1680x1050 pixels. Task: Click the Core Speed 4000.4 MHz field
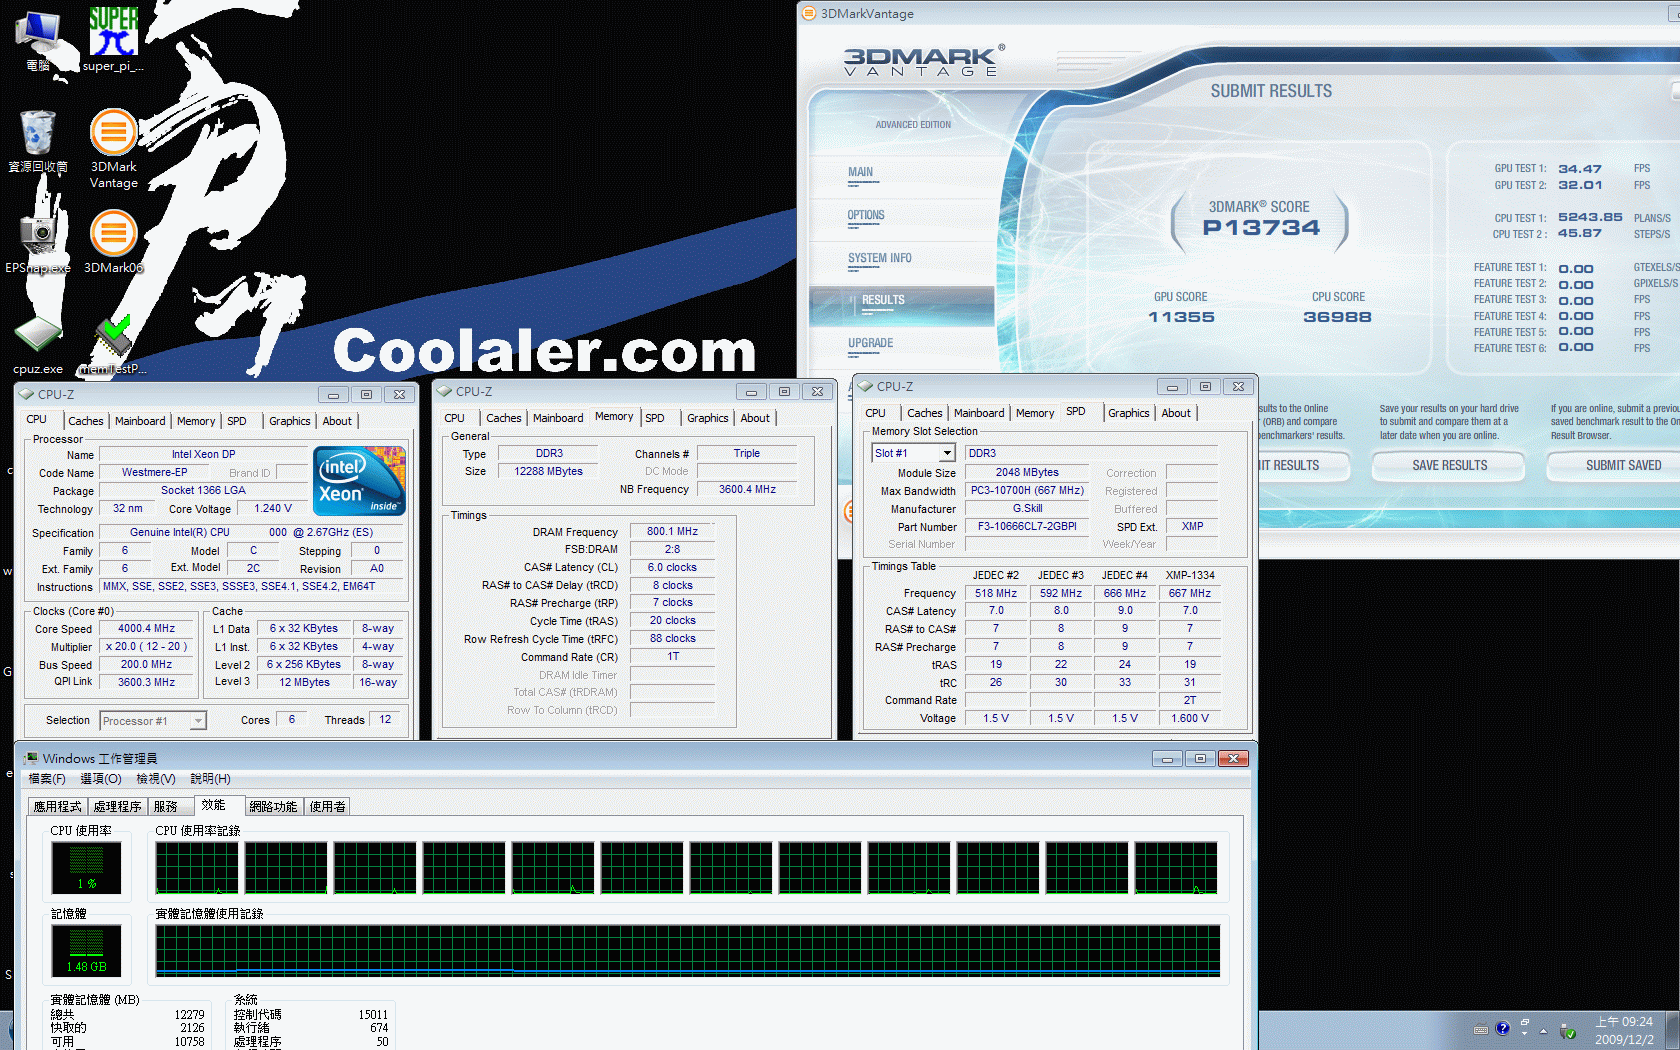pyautogui.click(x=146, y=629)
